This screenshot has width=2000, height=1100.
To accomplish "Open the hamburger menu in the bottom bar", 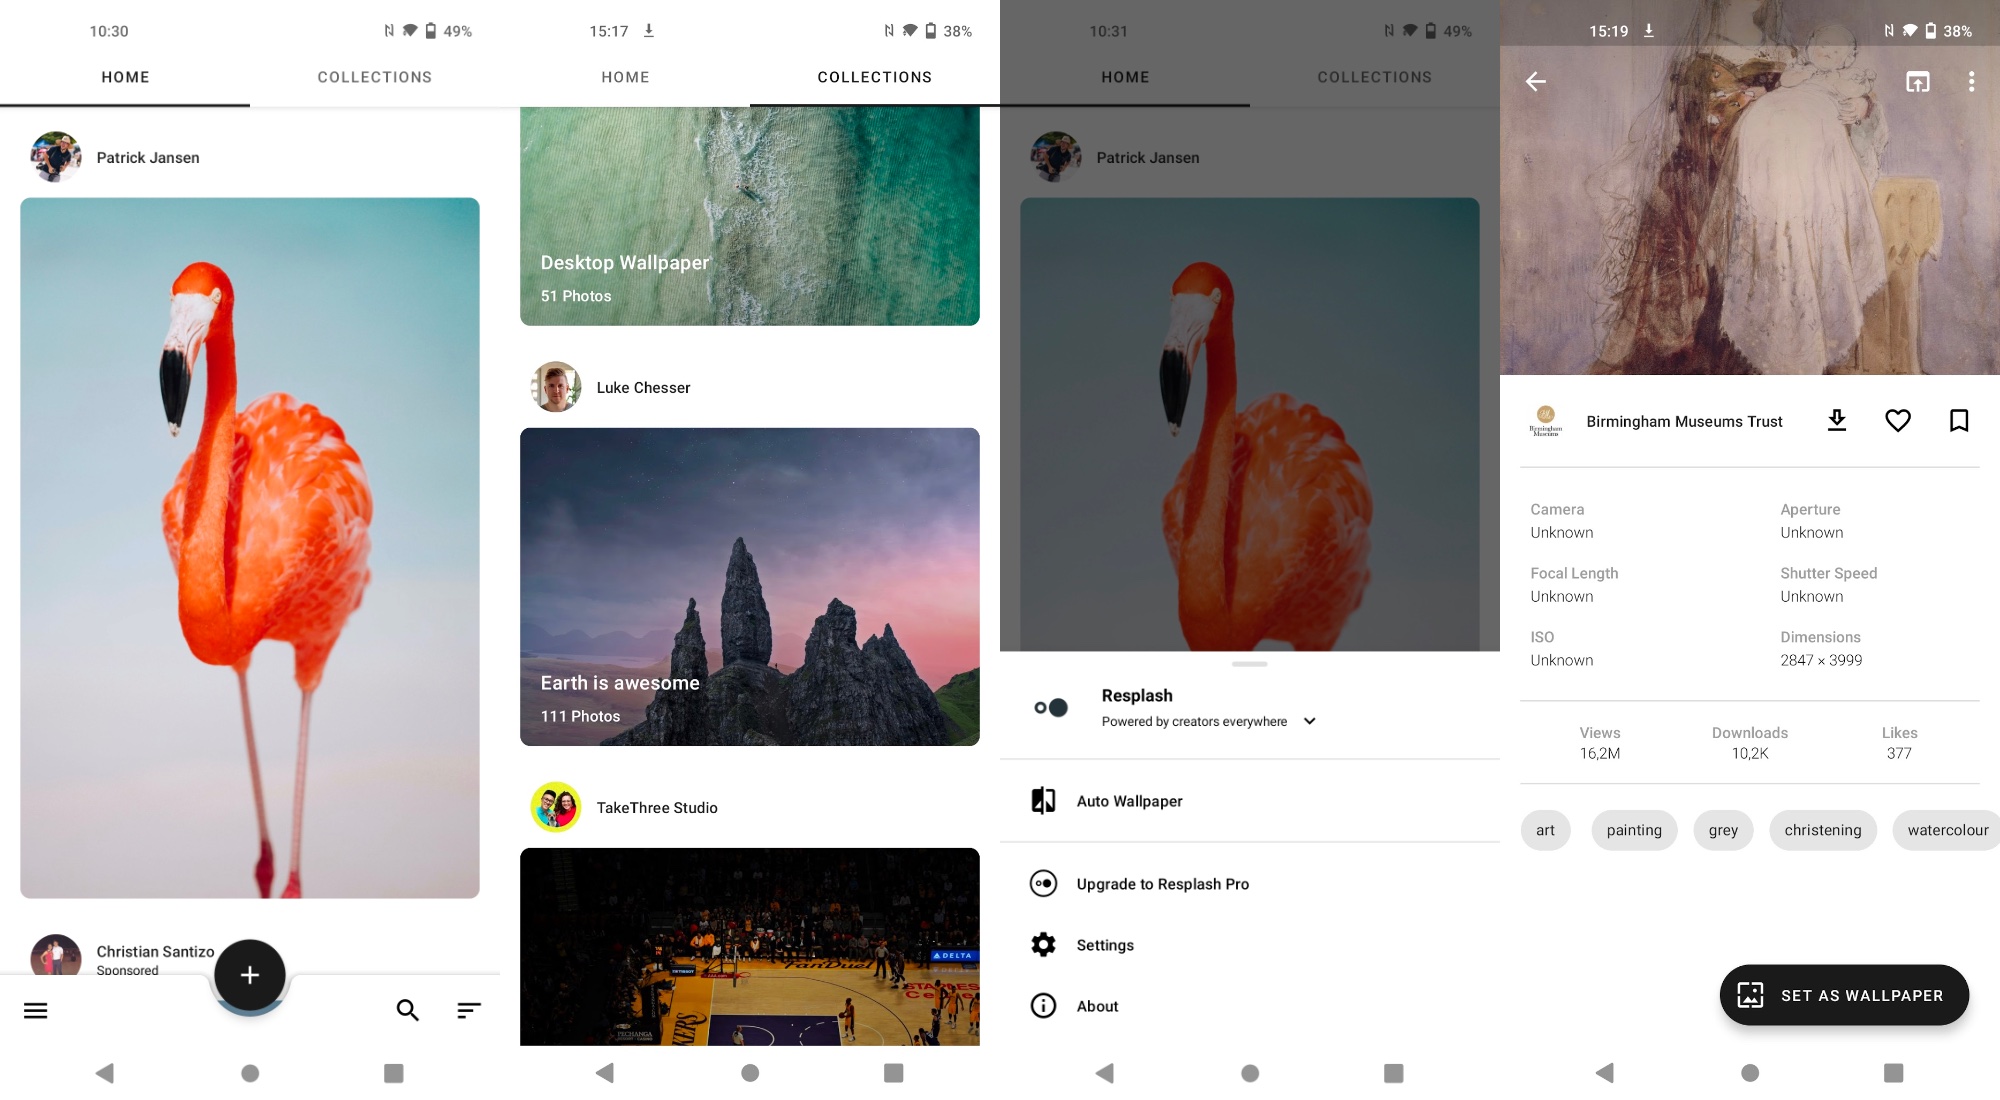I will 36,1010.
